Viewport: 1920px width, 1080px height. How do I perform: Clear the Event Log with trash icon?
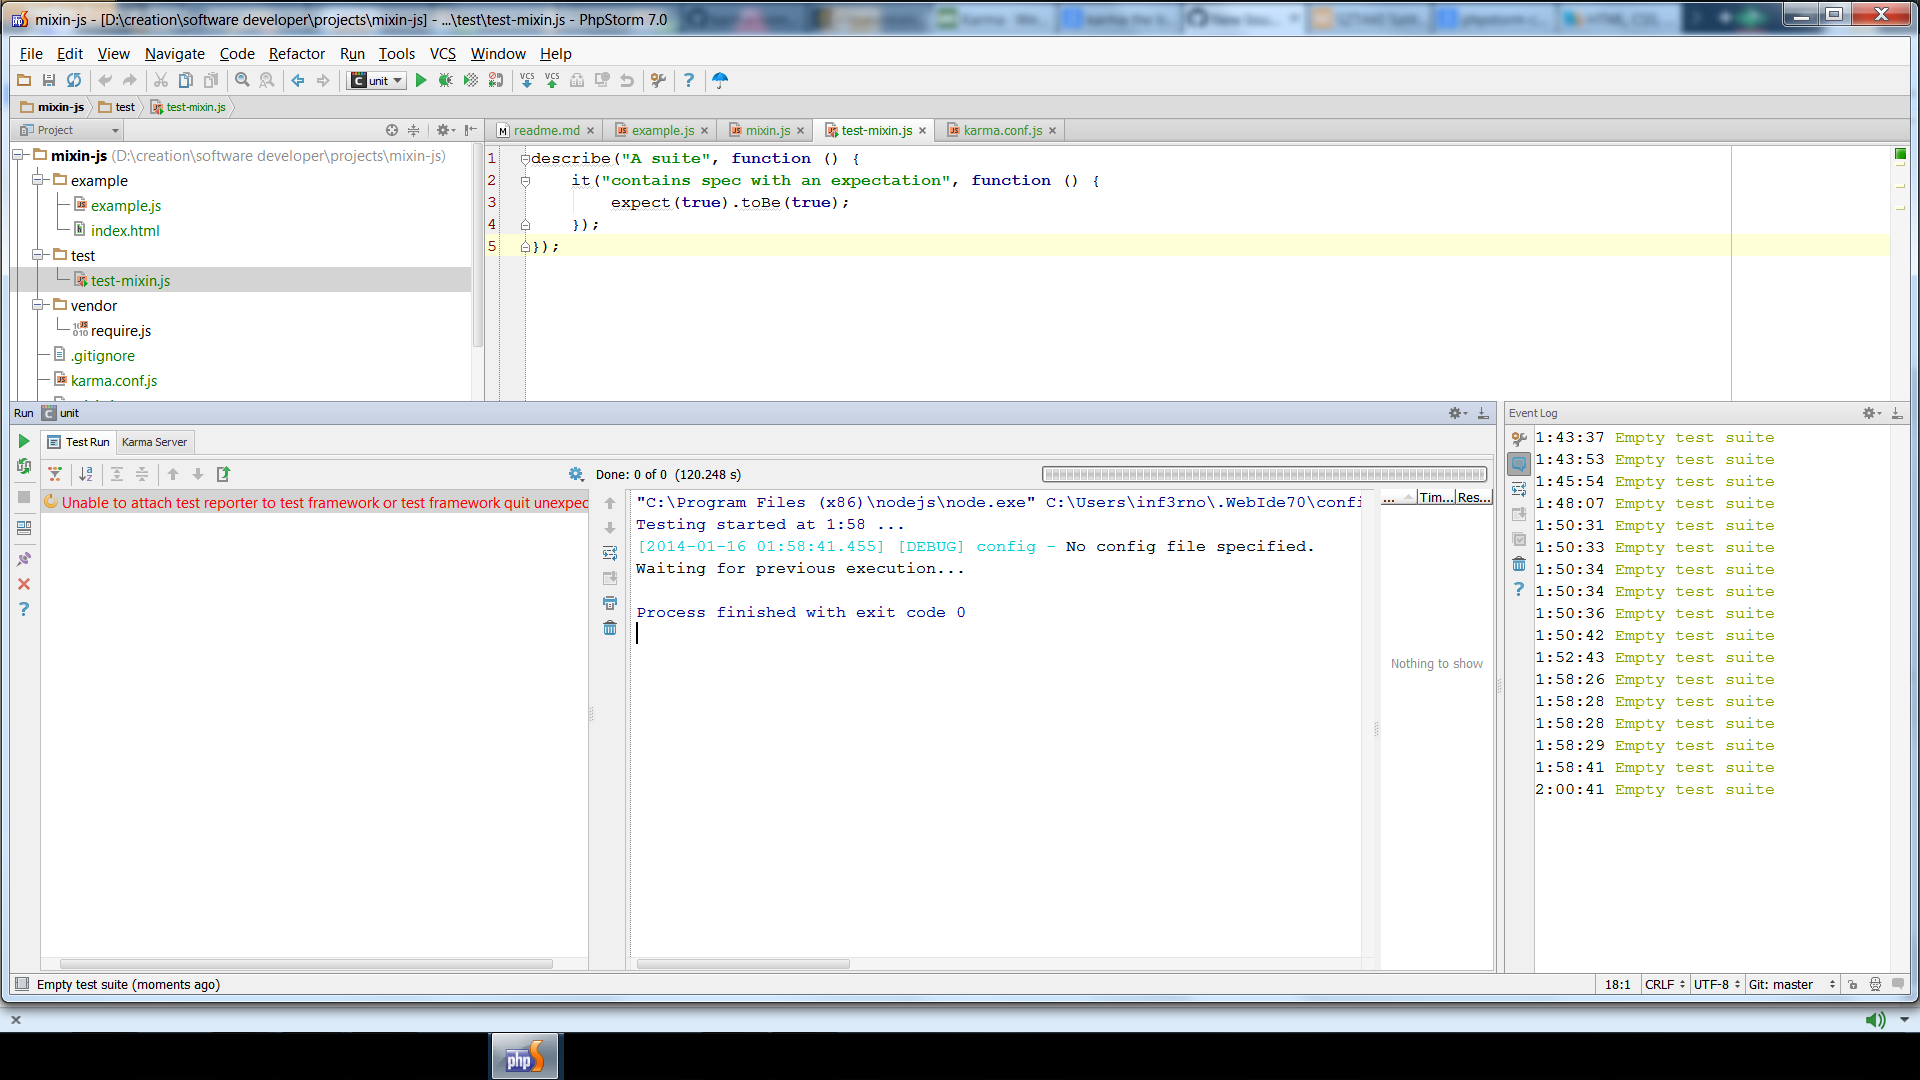1519,564
